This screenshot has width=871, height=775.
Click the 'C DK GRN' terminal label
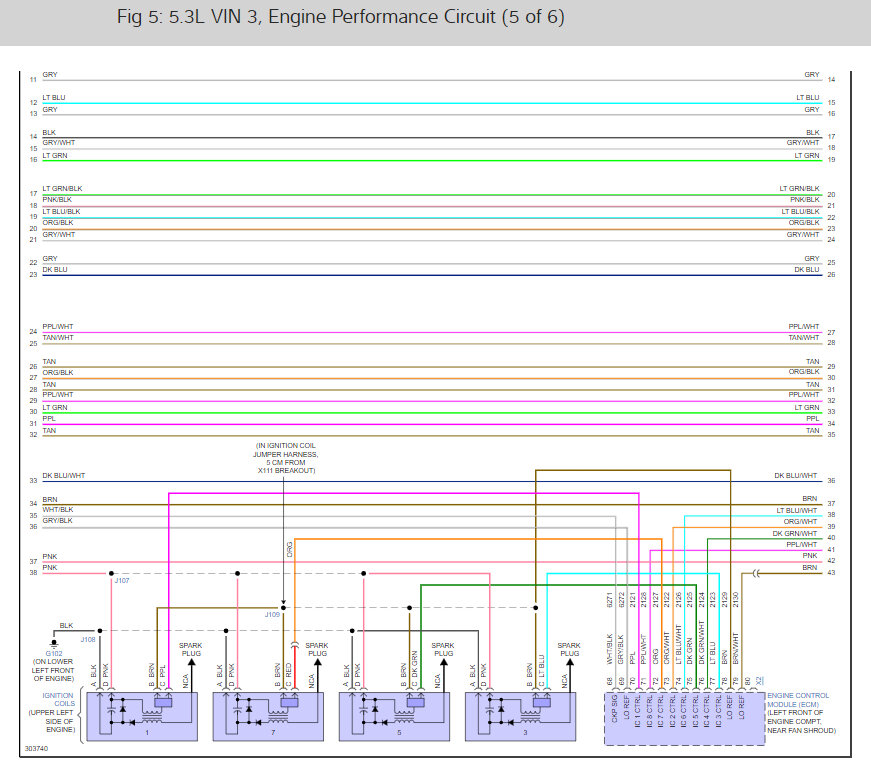415,668
